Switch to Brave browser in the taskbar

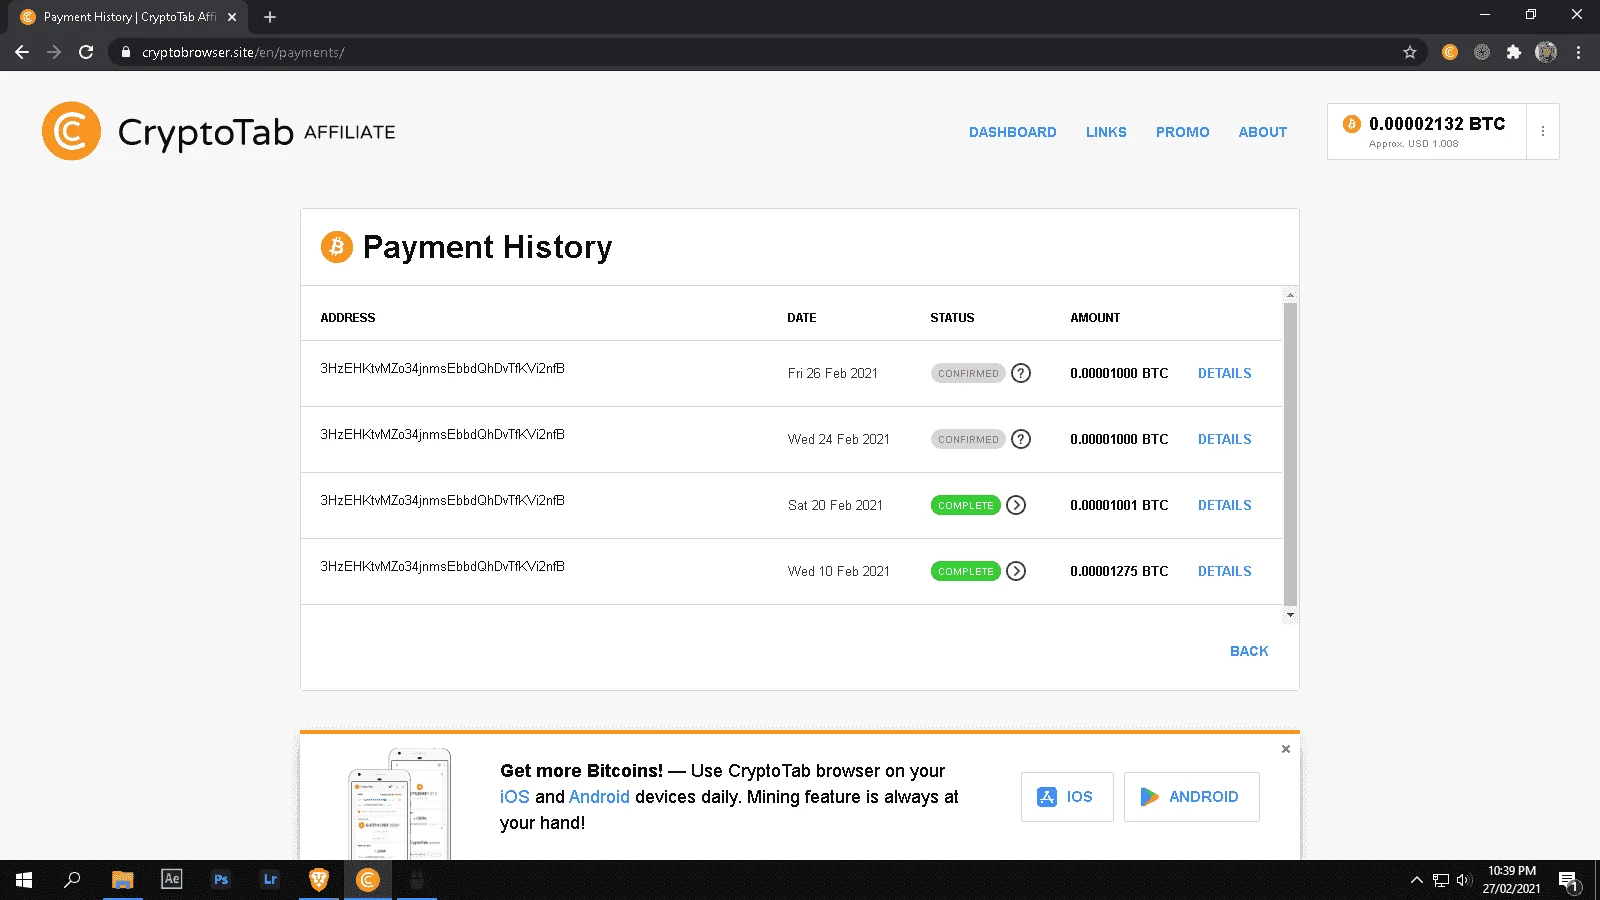click(319, 880)
